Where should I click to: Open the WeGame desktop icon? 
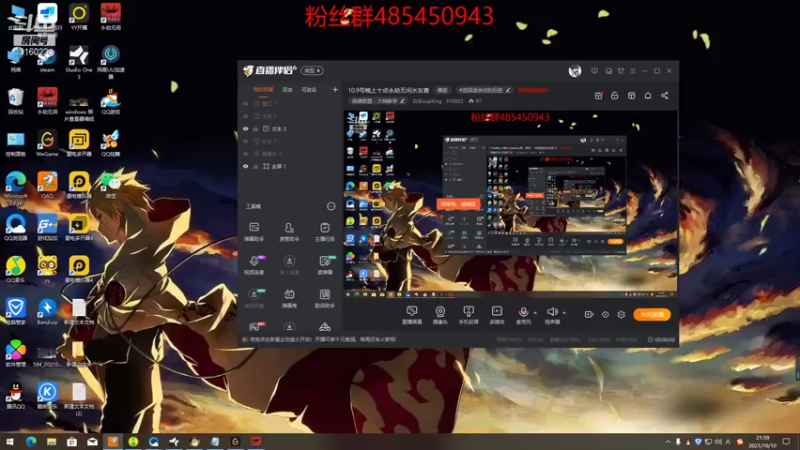(47, 143)
